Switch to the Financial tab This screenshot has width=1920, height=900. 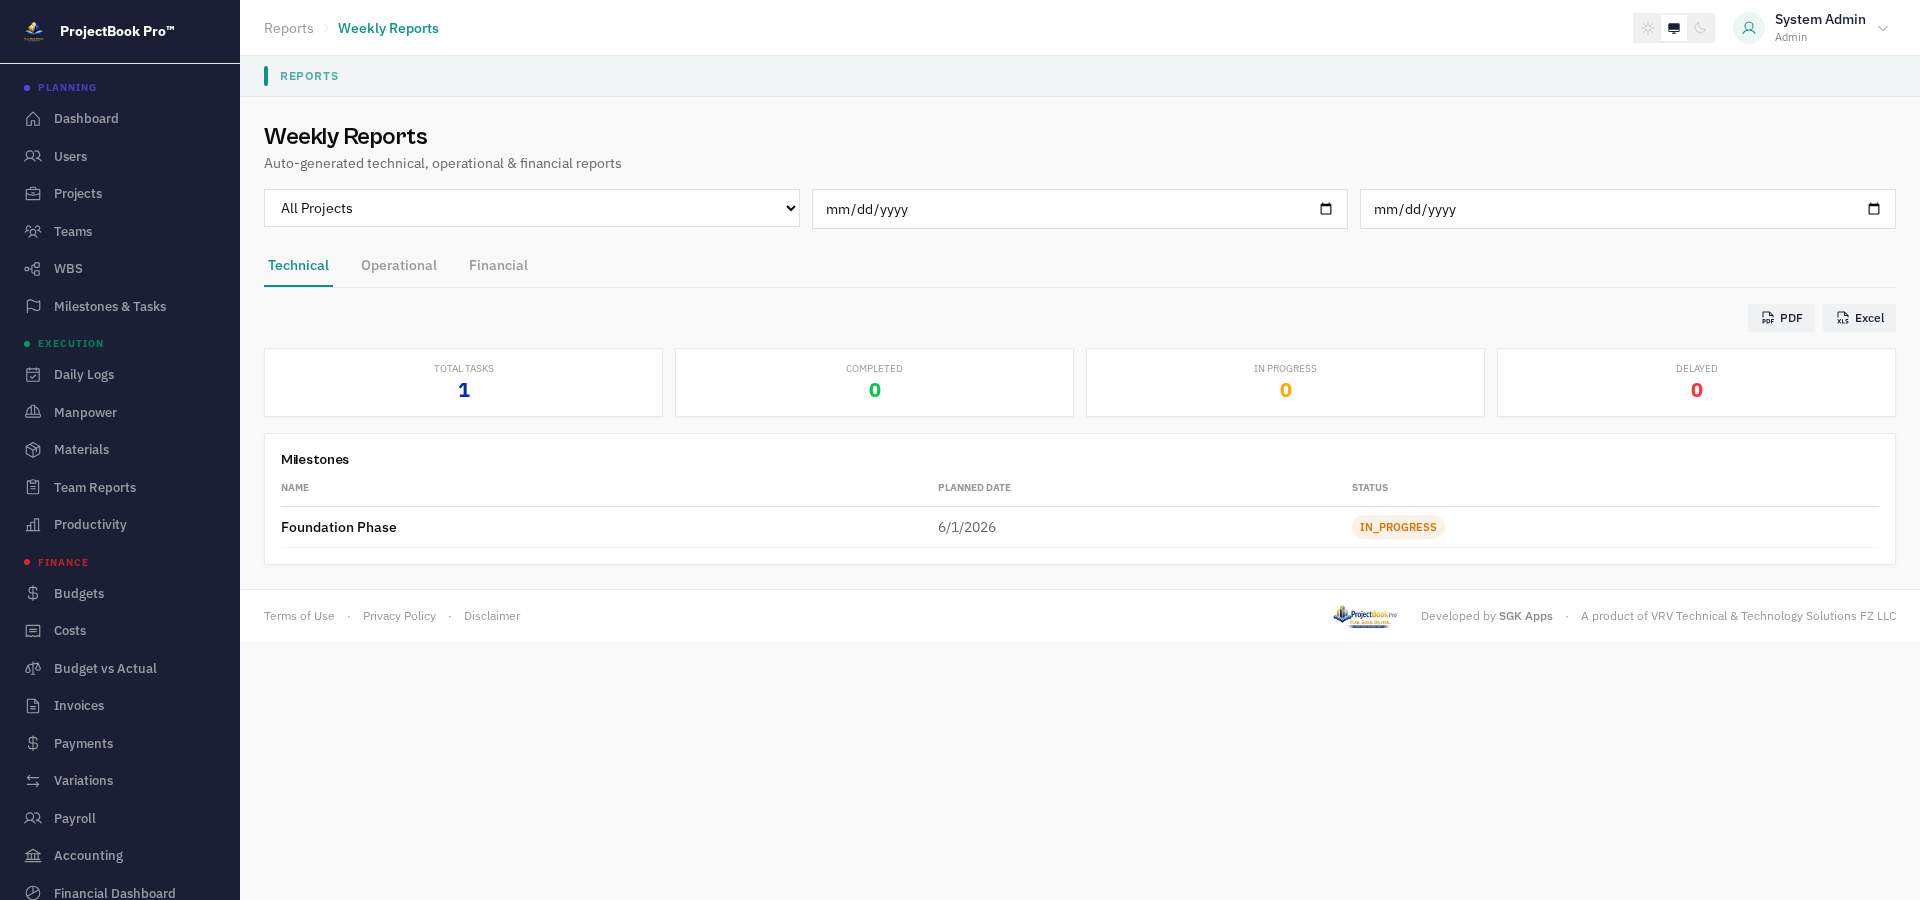pyautogui.click(x=498, y=266)
